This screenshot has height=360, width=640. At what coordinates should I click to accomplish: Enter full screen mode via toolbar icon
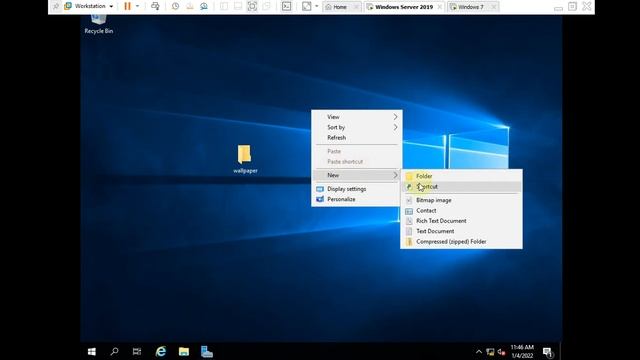(252, 6)
